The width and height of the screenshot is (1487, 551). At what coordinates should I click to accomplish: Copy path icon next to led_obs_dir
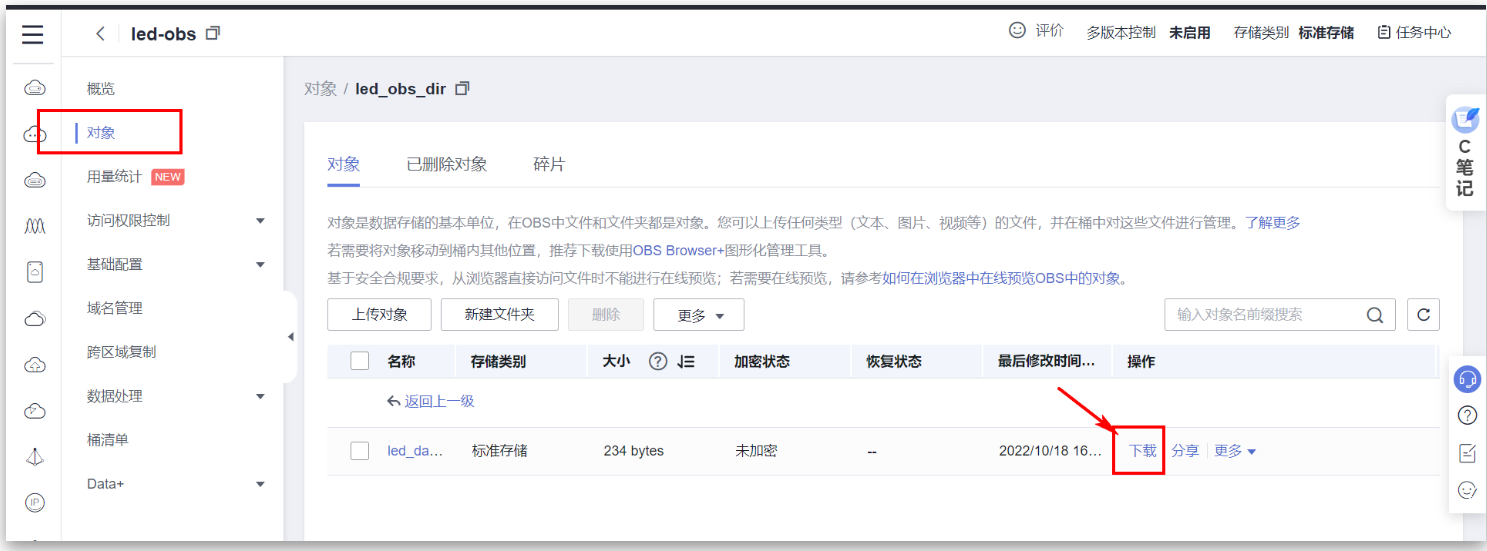(x=461, y=88)
